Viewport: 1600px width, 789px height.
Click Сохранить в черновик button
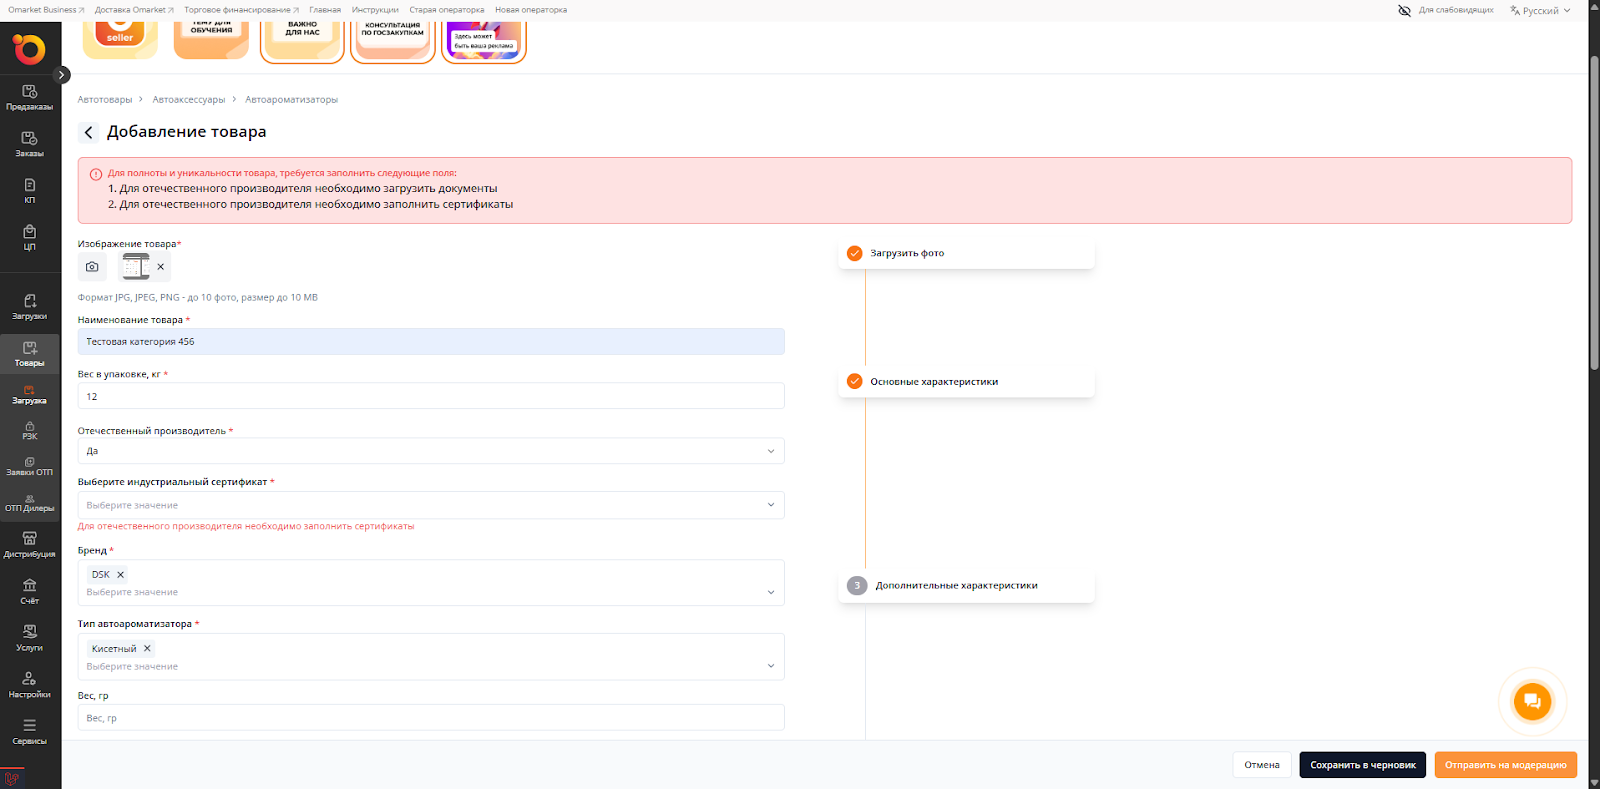tap(1363, 765)
